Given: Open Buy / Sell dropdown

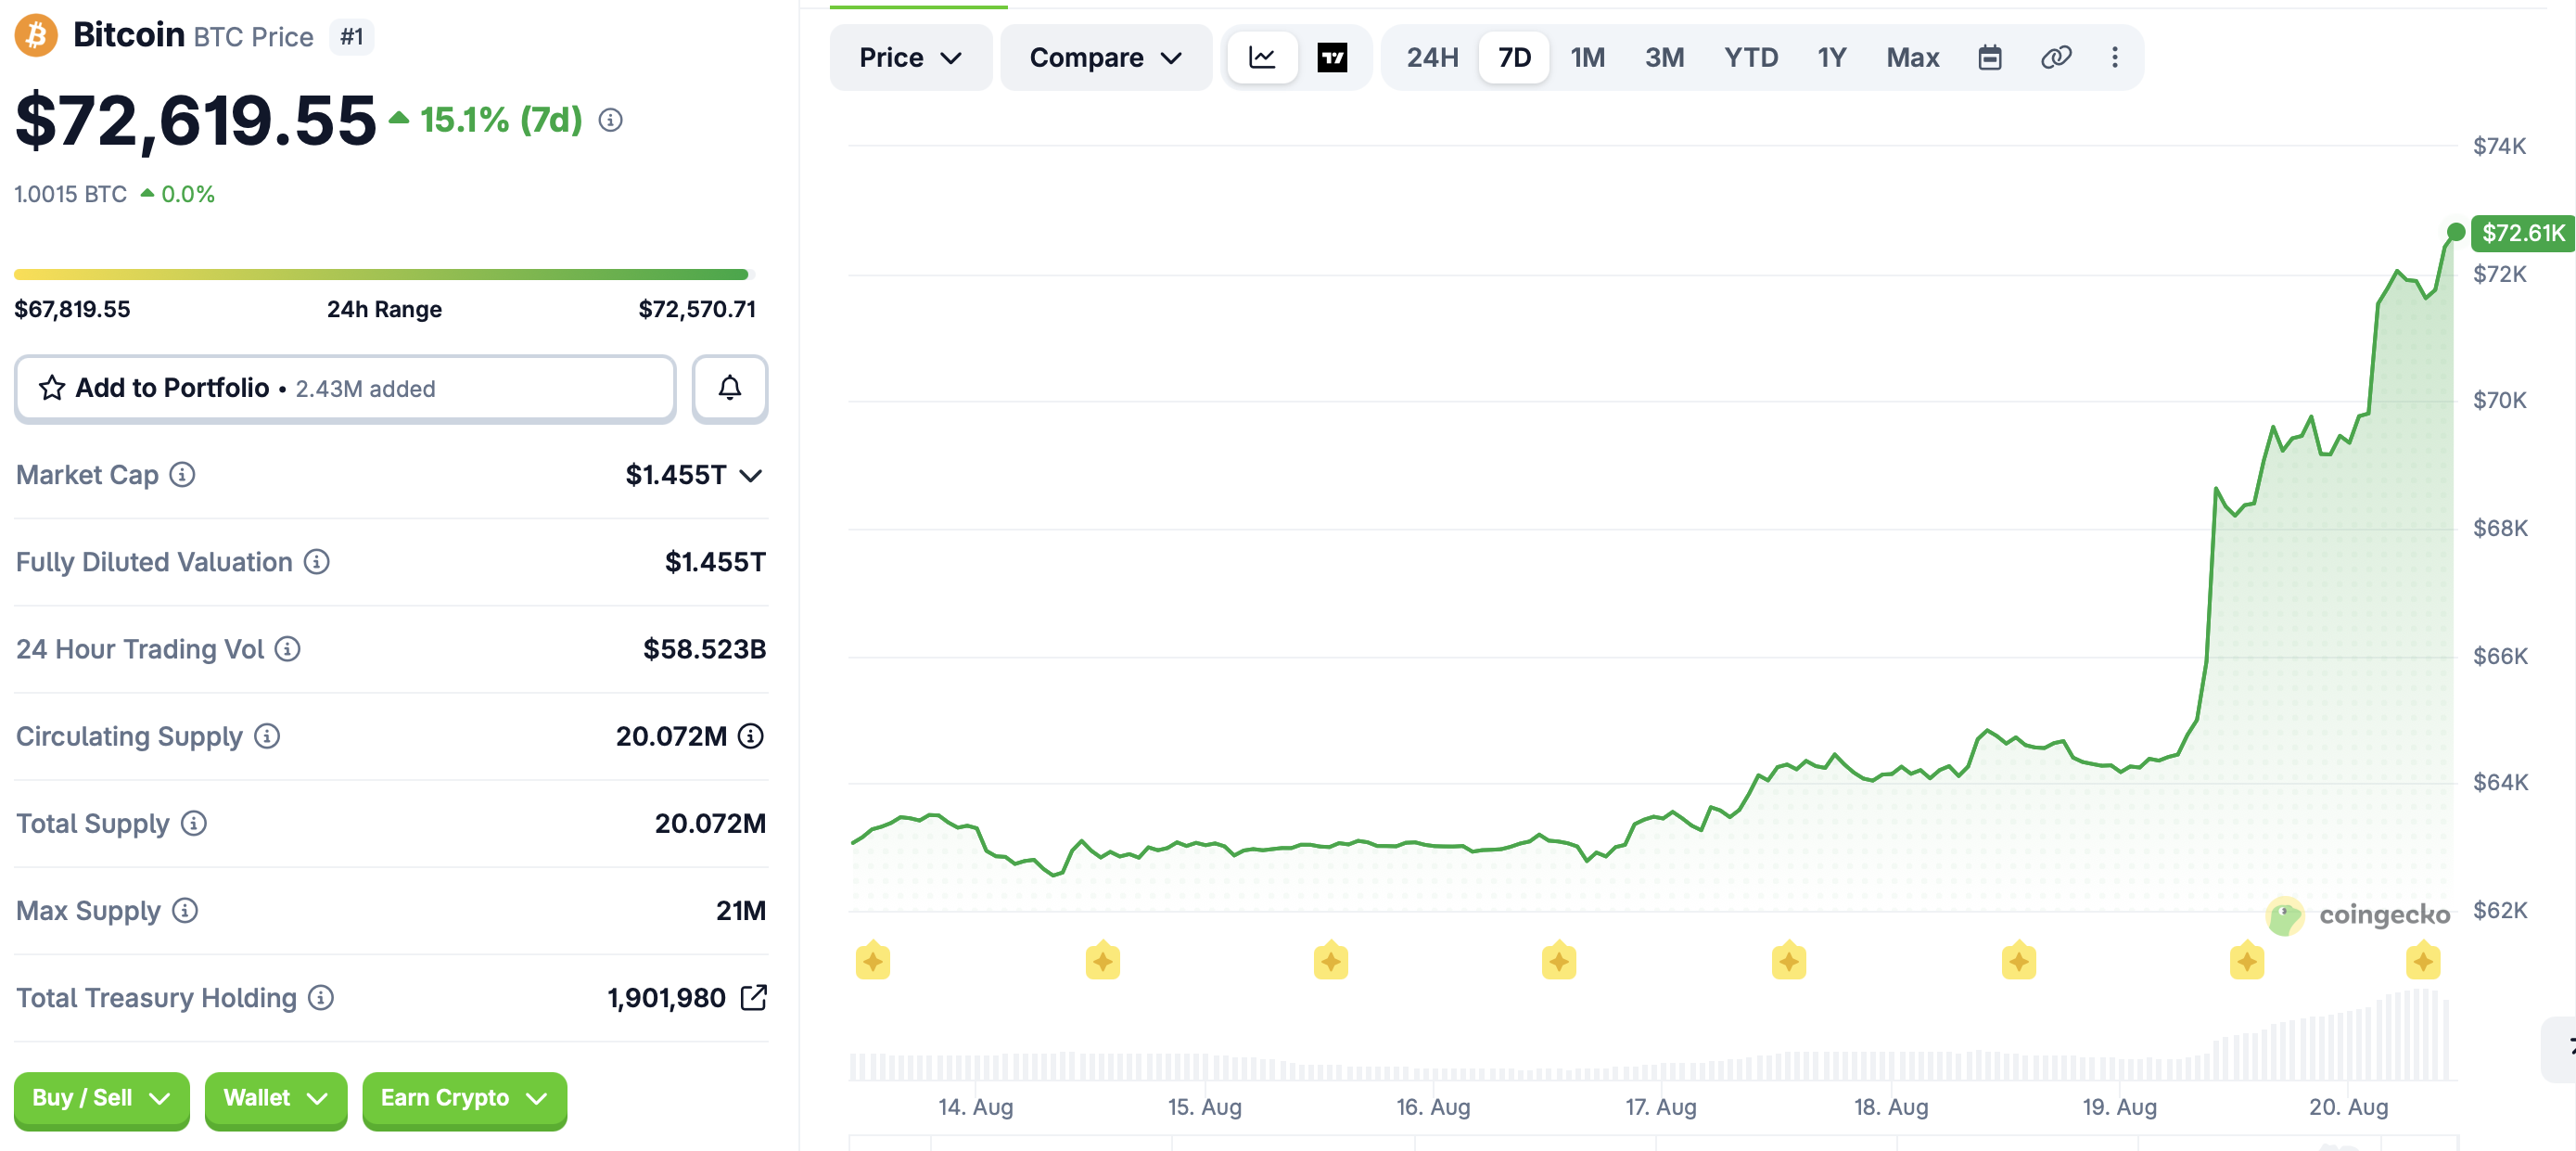Looking at the screenshot, I should coord(101,1099).
